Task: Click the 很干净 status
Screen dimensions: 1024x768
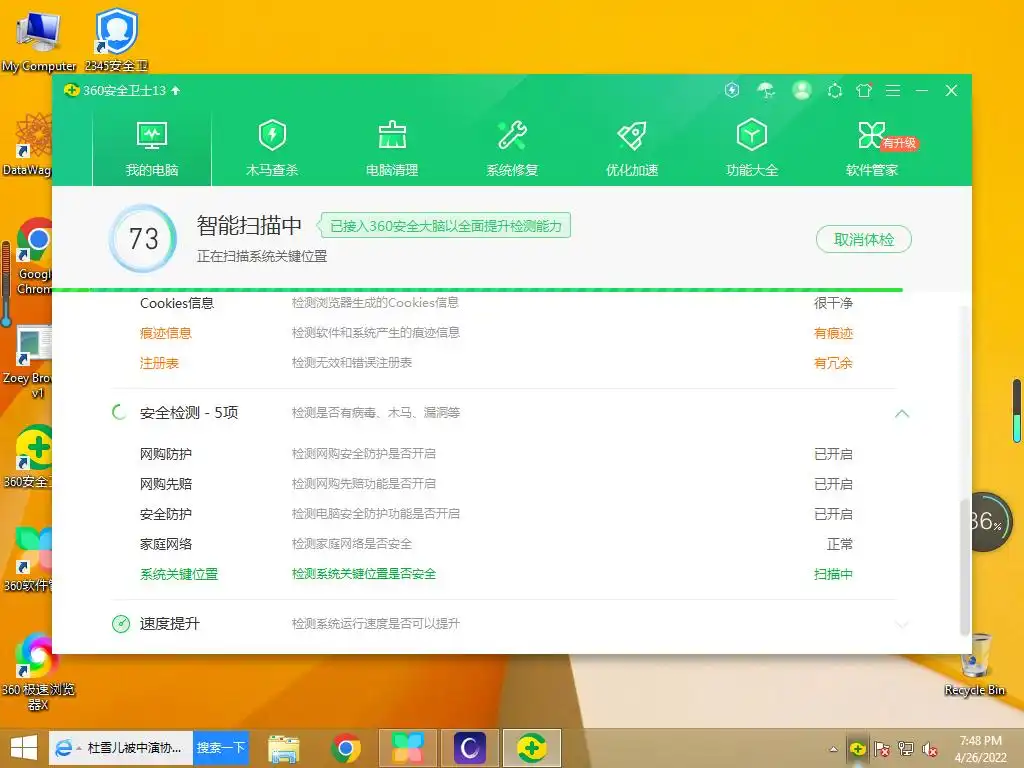Action: [x=833, y=304]
